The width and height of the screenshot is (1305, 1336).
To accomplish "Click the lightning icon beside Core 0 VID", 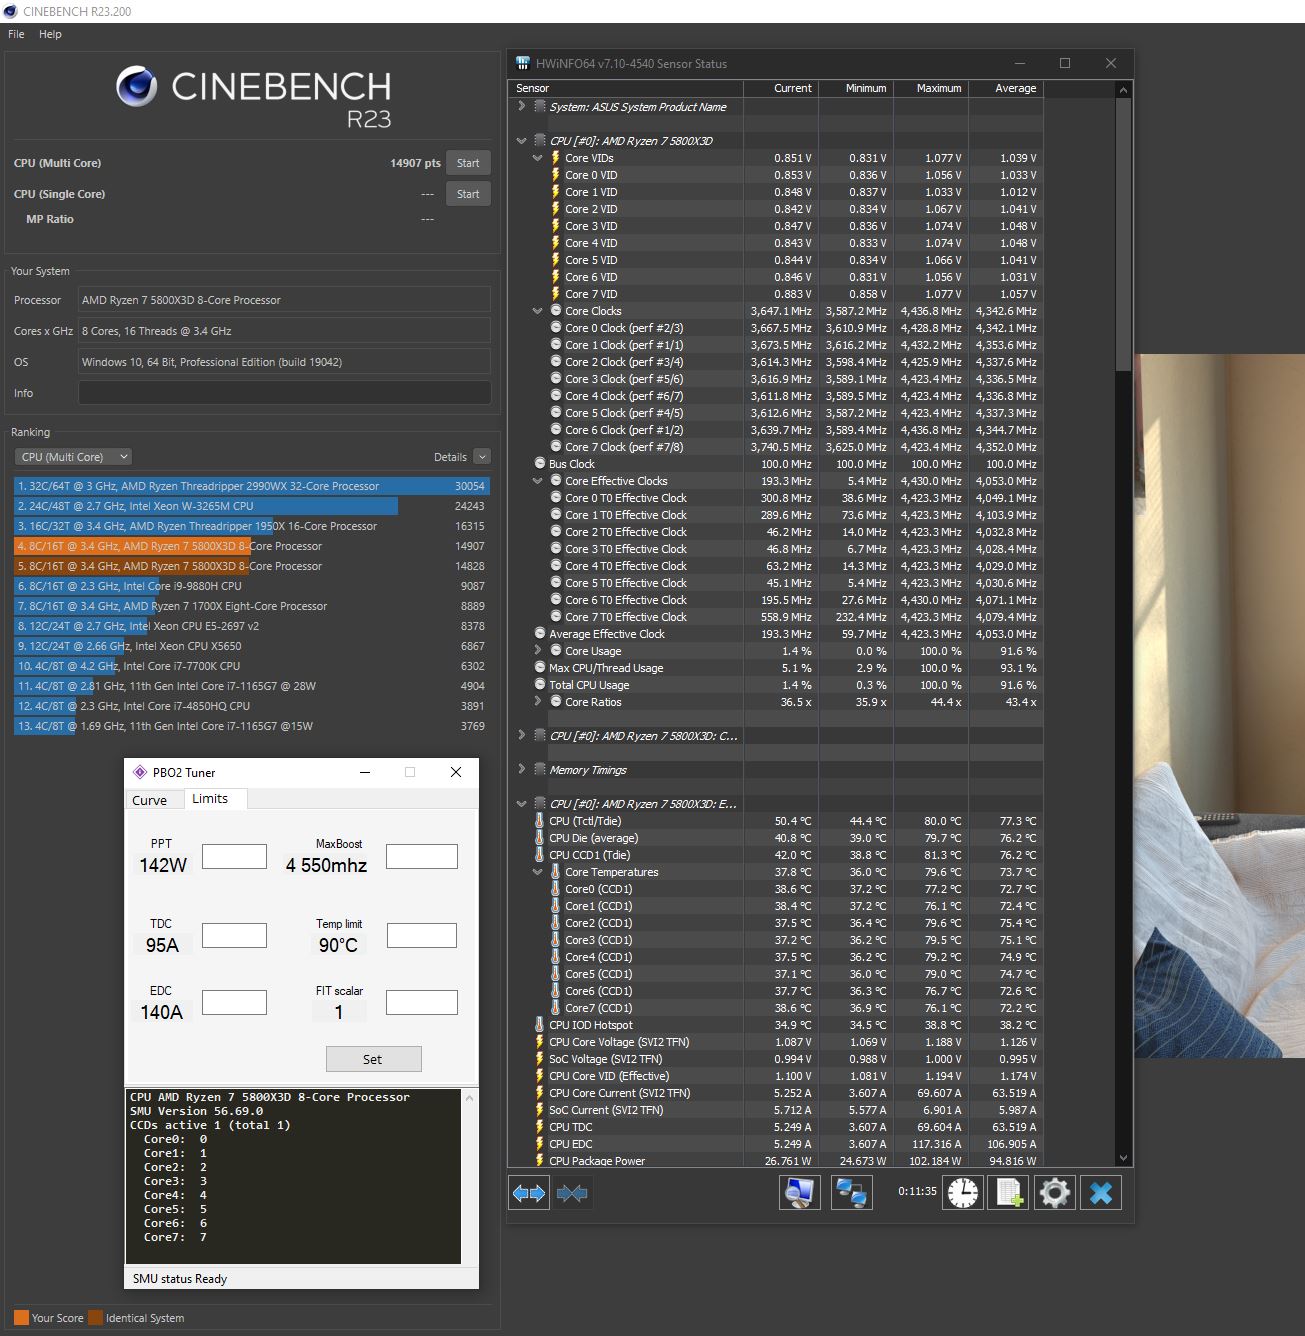I will 556,175.
